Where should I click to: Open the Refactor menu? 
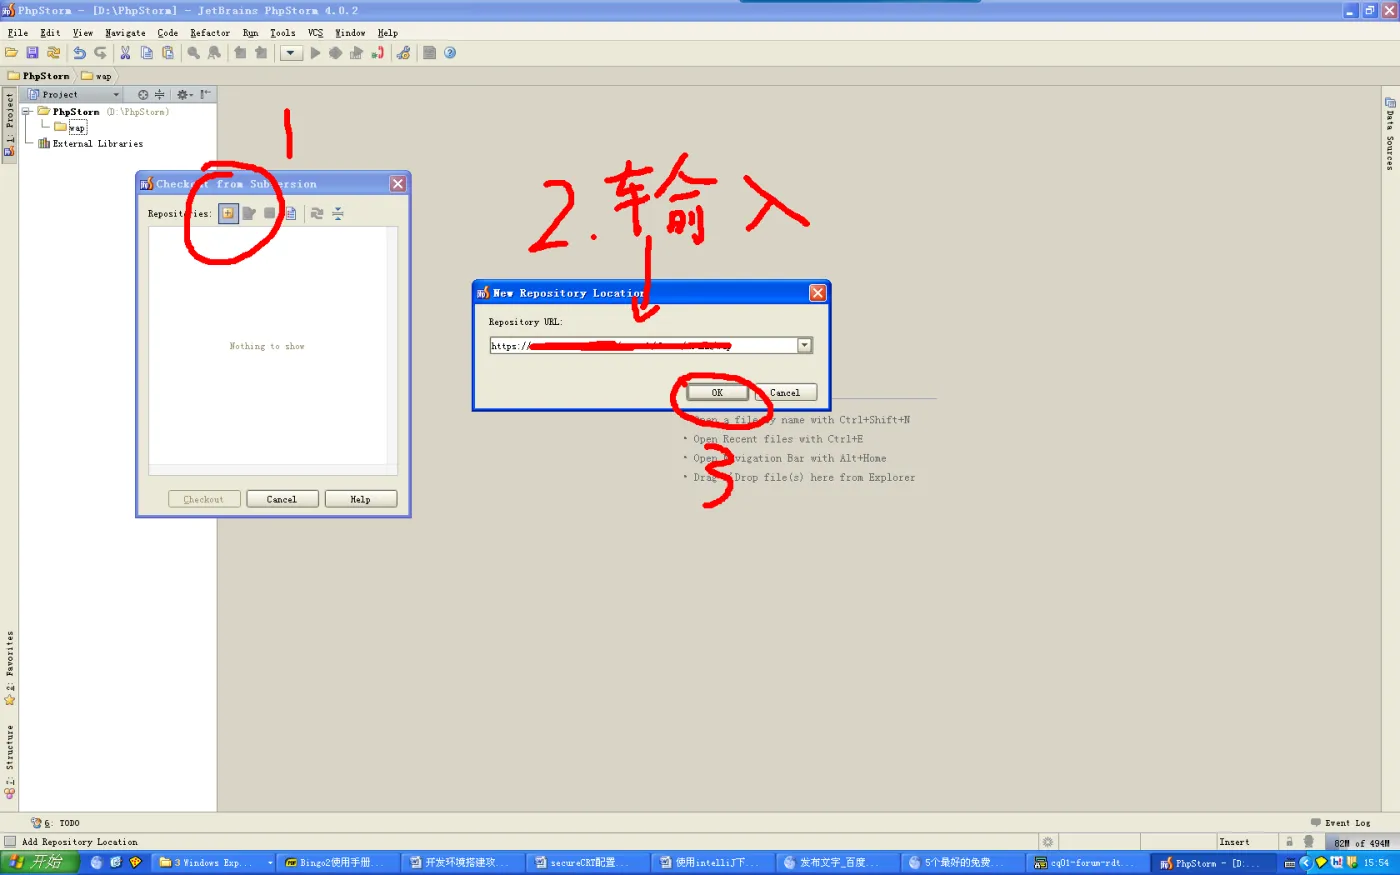tap(210, 33)
